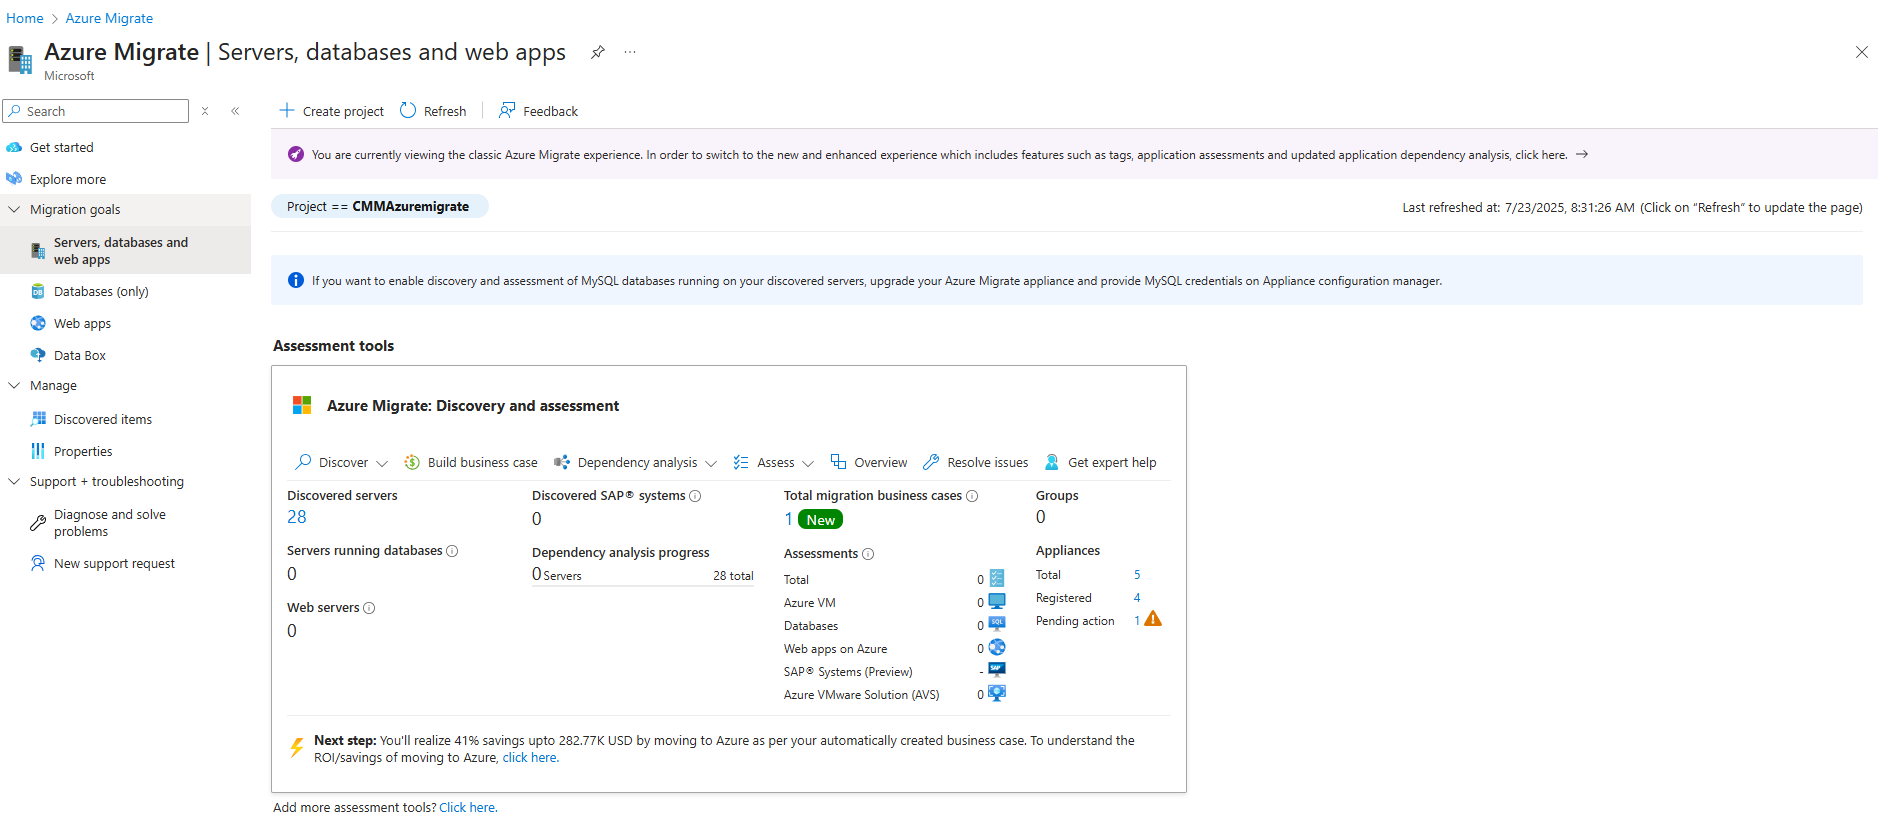Click the green New badge

coord(820,519)
